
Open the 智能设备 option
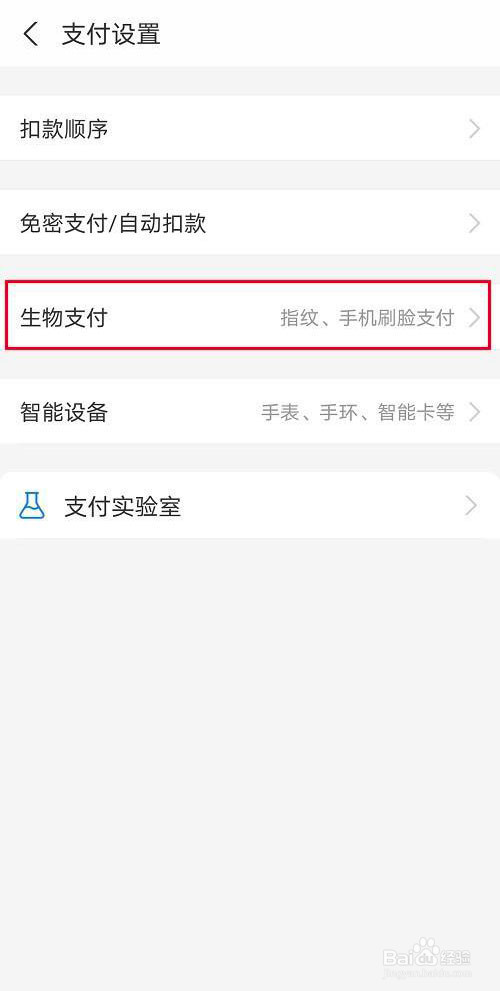click(x=250, y=412)
